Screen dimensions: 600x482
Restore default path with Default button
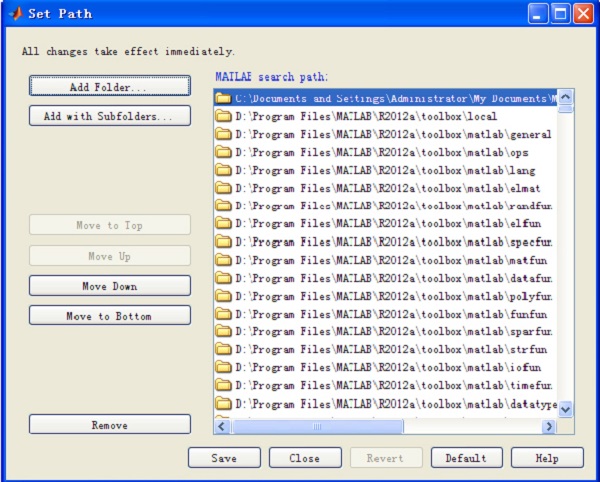466,458
